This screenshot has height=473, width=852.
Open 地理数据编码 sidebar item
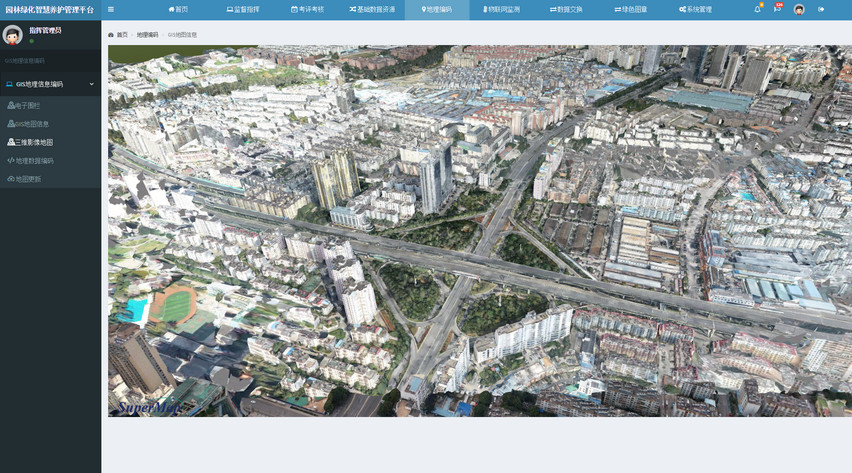(x=34, y=160)
